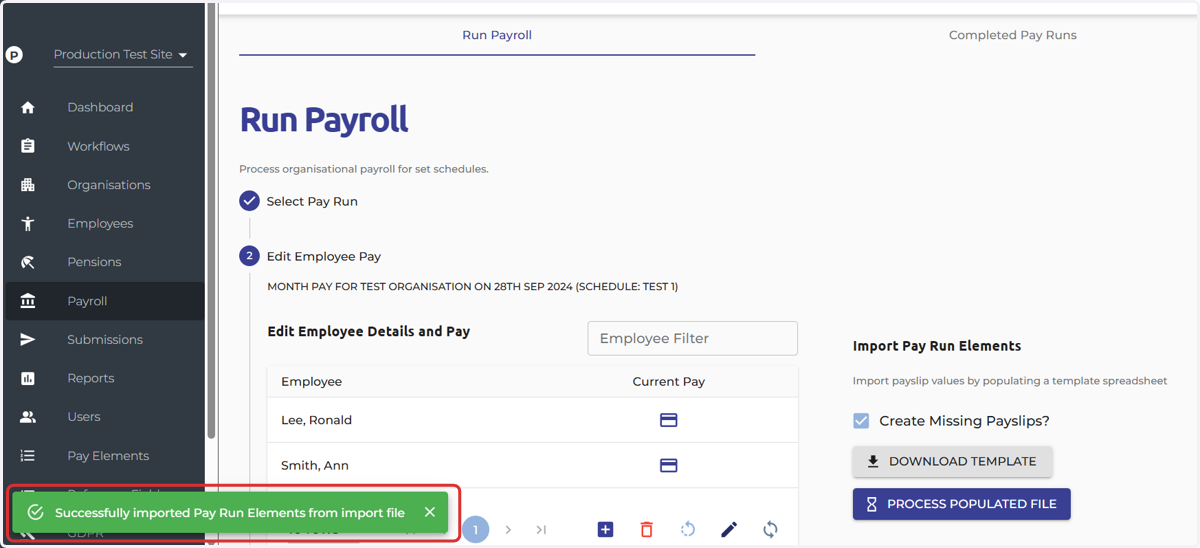Click the completed Select Pay Run step checkmark
Viewport: 1200px width, 548px height.
pyautogui.click(x=249, y=201)
